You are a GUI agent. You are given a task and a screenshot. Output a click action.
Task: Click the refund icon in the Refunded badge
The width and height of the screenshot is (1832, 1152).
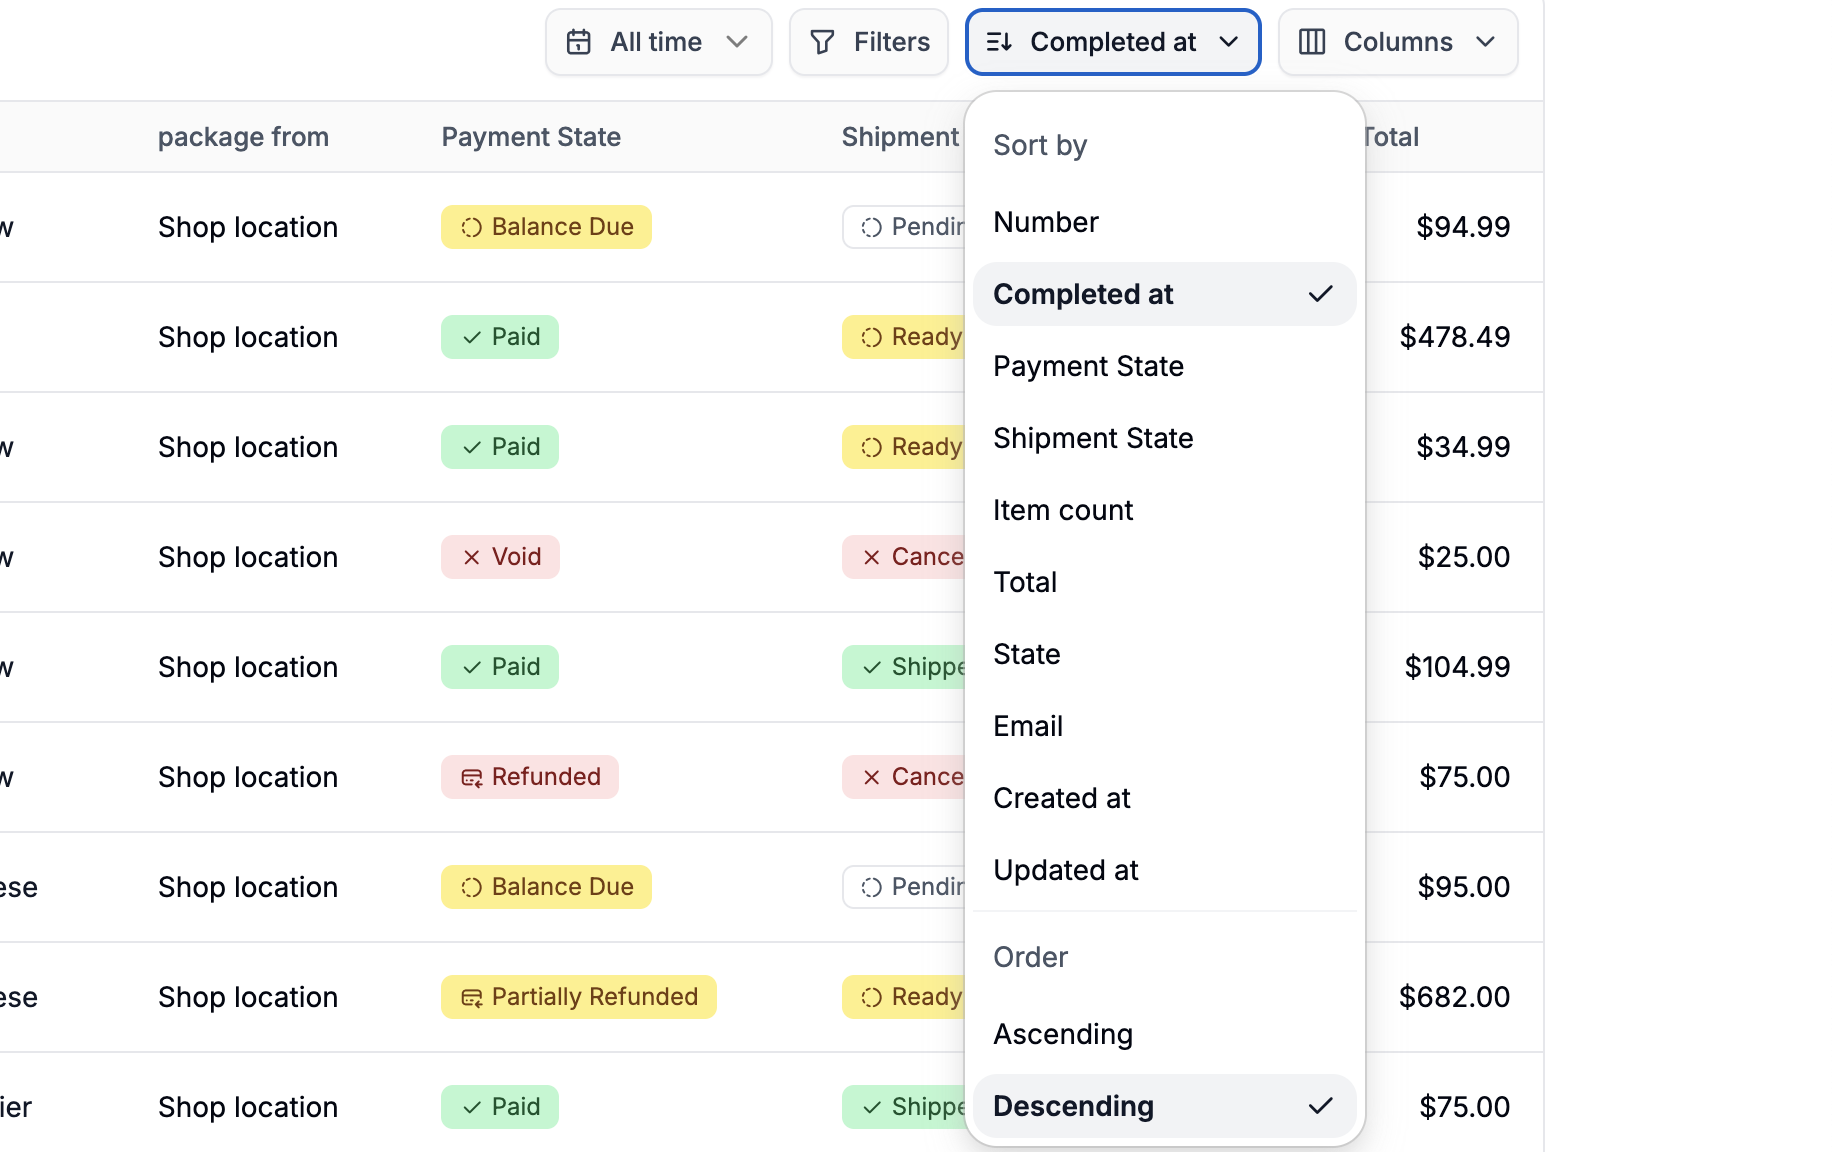point(471,776)
